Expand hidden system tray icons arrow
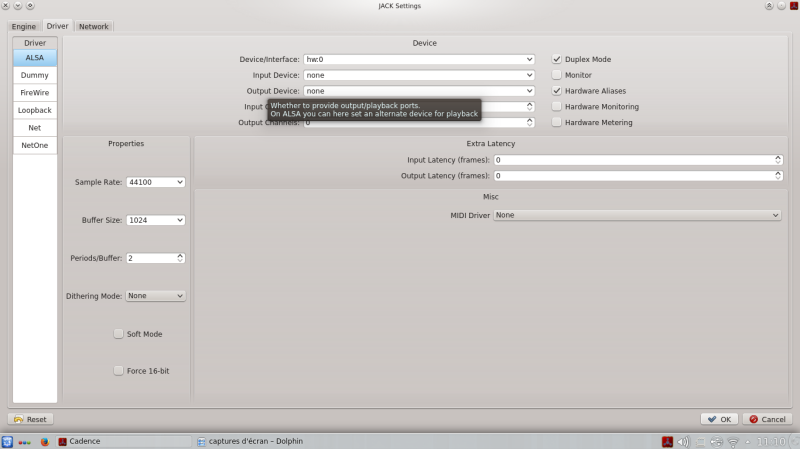The width and height of the screenshot is (800, 449). [x=747, y=442]
